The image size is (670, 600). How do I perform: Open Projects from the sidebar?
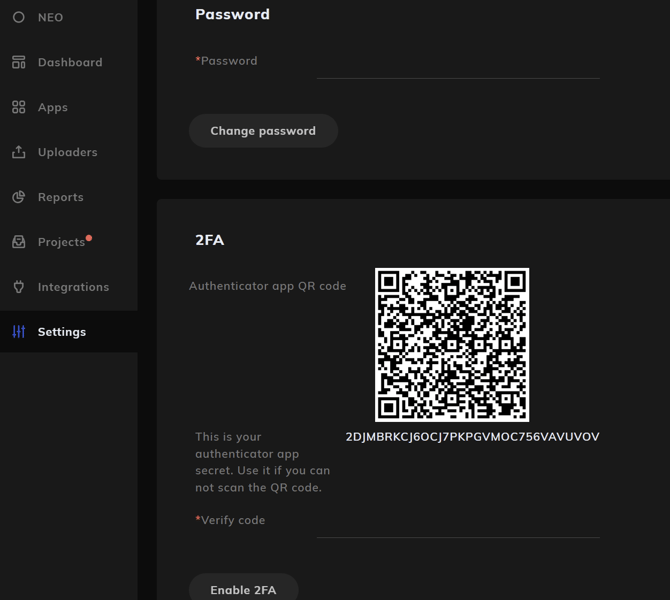[61, 242]
